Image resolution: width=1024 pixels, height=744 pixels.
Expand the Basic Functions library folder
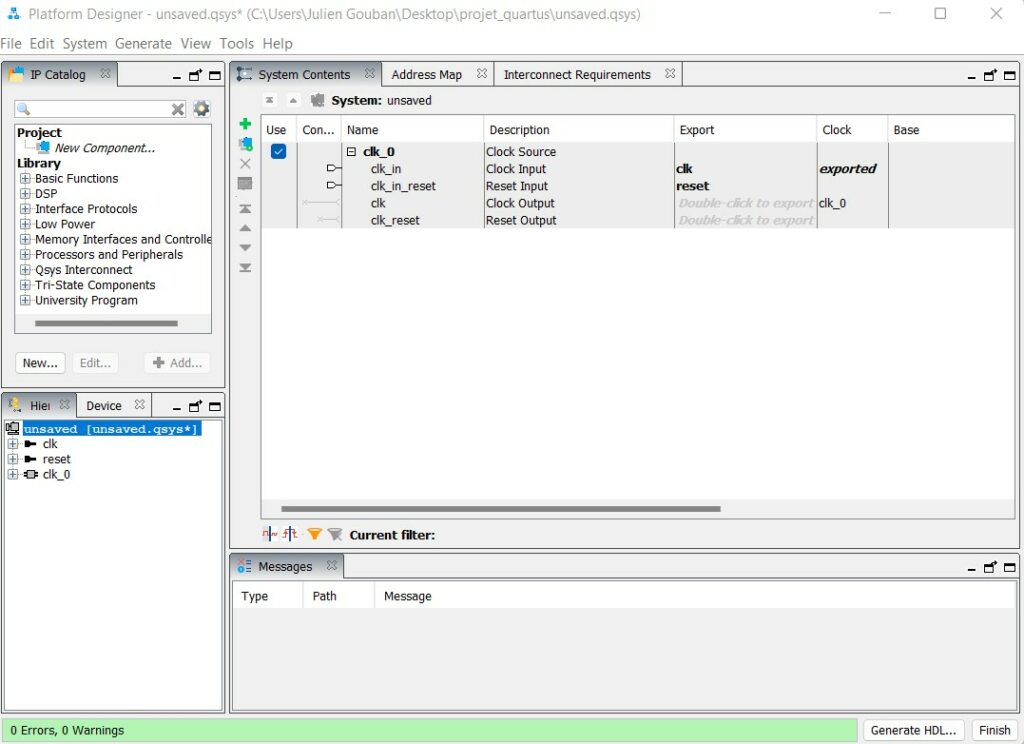click(x=25, y=179)
